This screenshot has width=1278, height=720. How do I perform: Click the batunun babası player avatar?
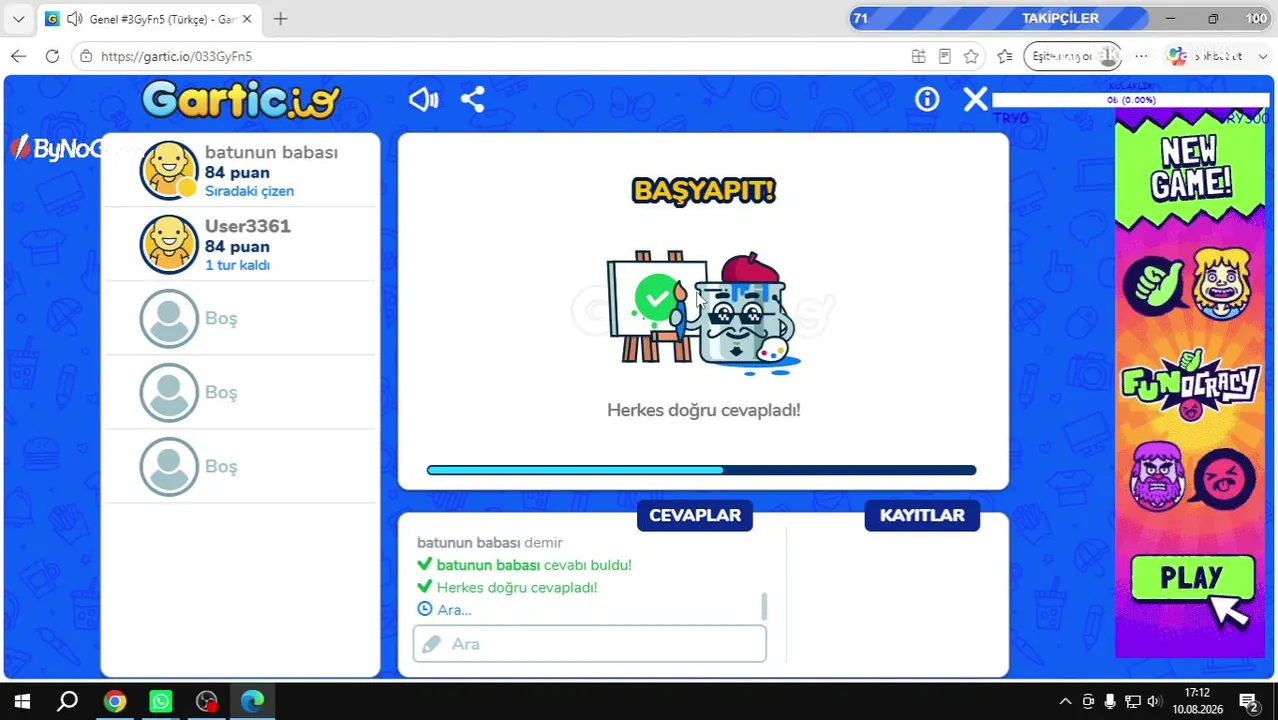pyautogui.click(x=169, y=170)
